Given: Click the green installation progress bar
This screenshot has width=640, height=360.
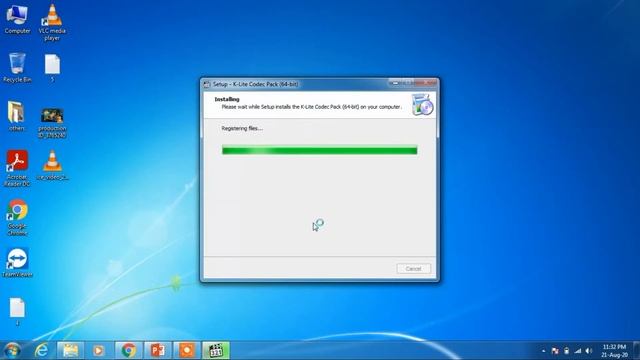Looking at the screenshot, I should click(x=320, y=150).
